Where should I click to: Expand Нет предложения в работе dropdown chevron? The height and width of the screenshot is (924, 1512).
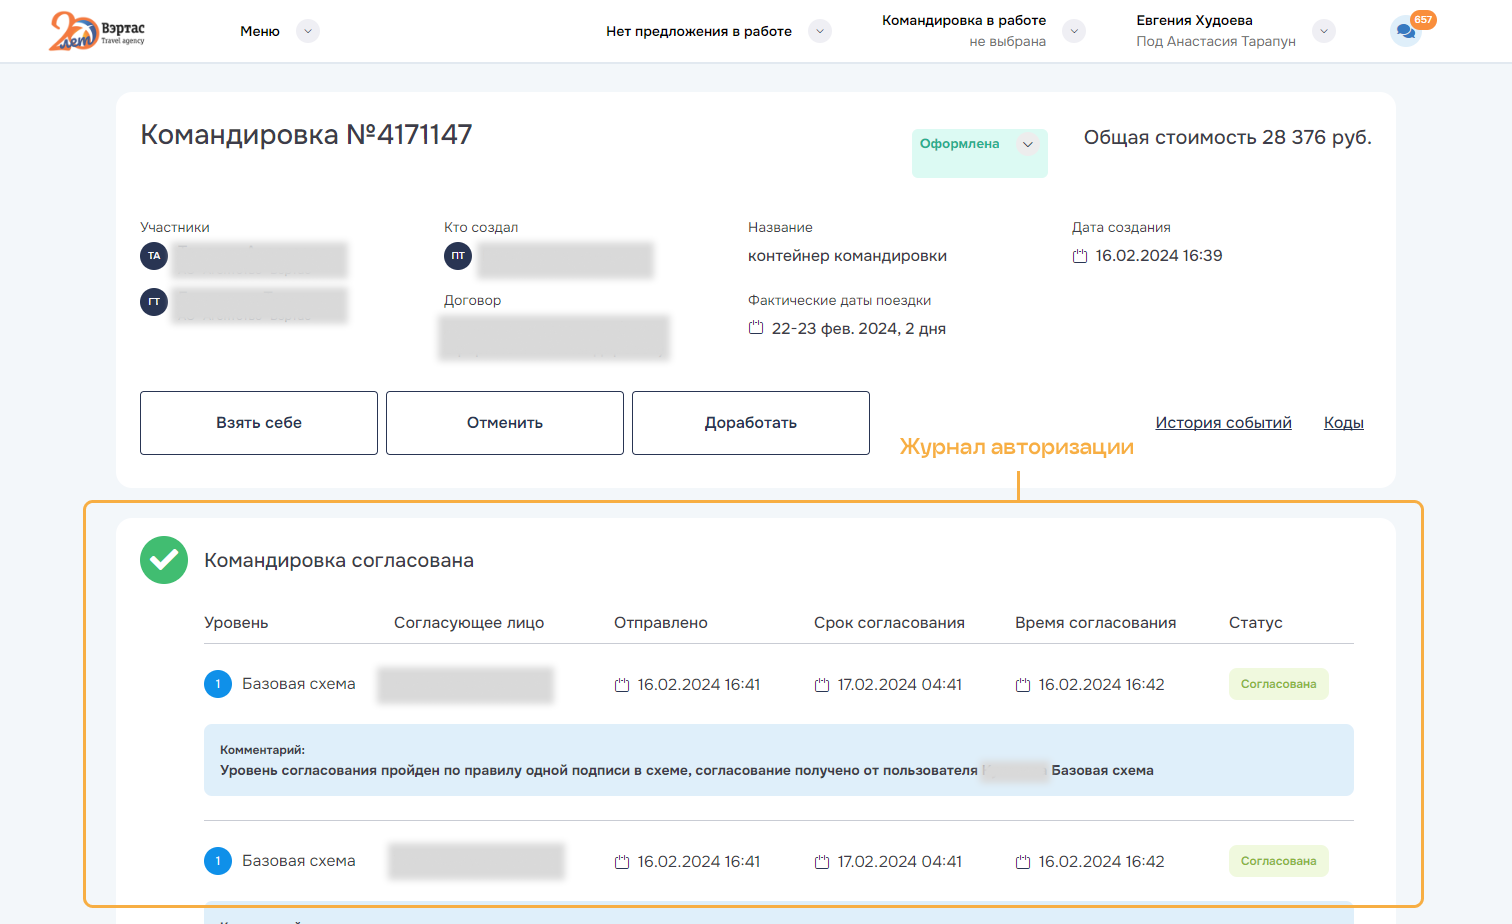820,31
